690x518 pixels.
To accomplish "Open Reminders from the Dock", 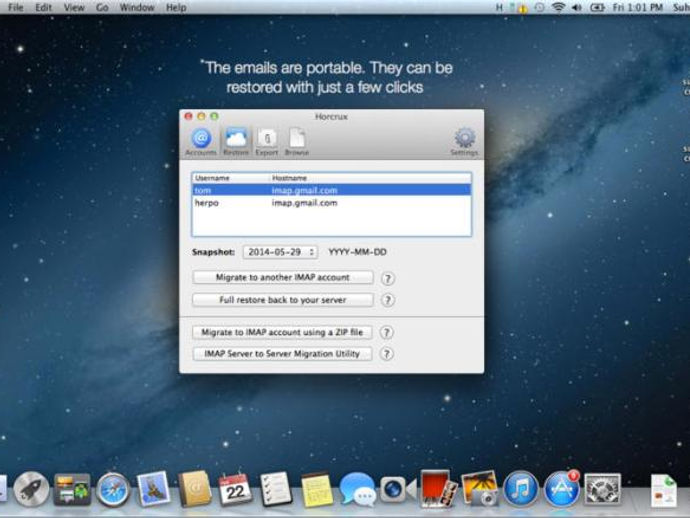I will coord(275,489).
